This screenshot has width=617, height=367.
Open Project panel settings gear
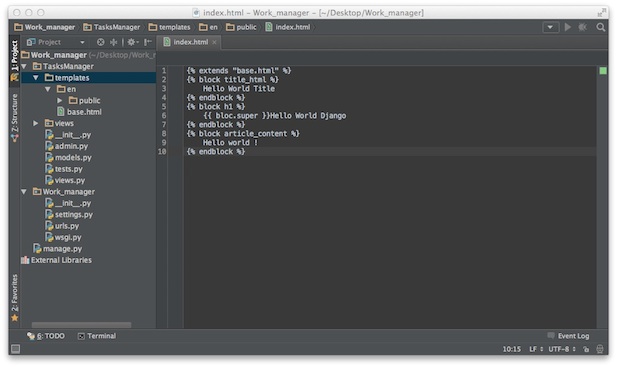tap(132, 42)
